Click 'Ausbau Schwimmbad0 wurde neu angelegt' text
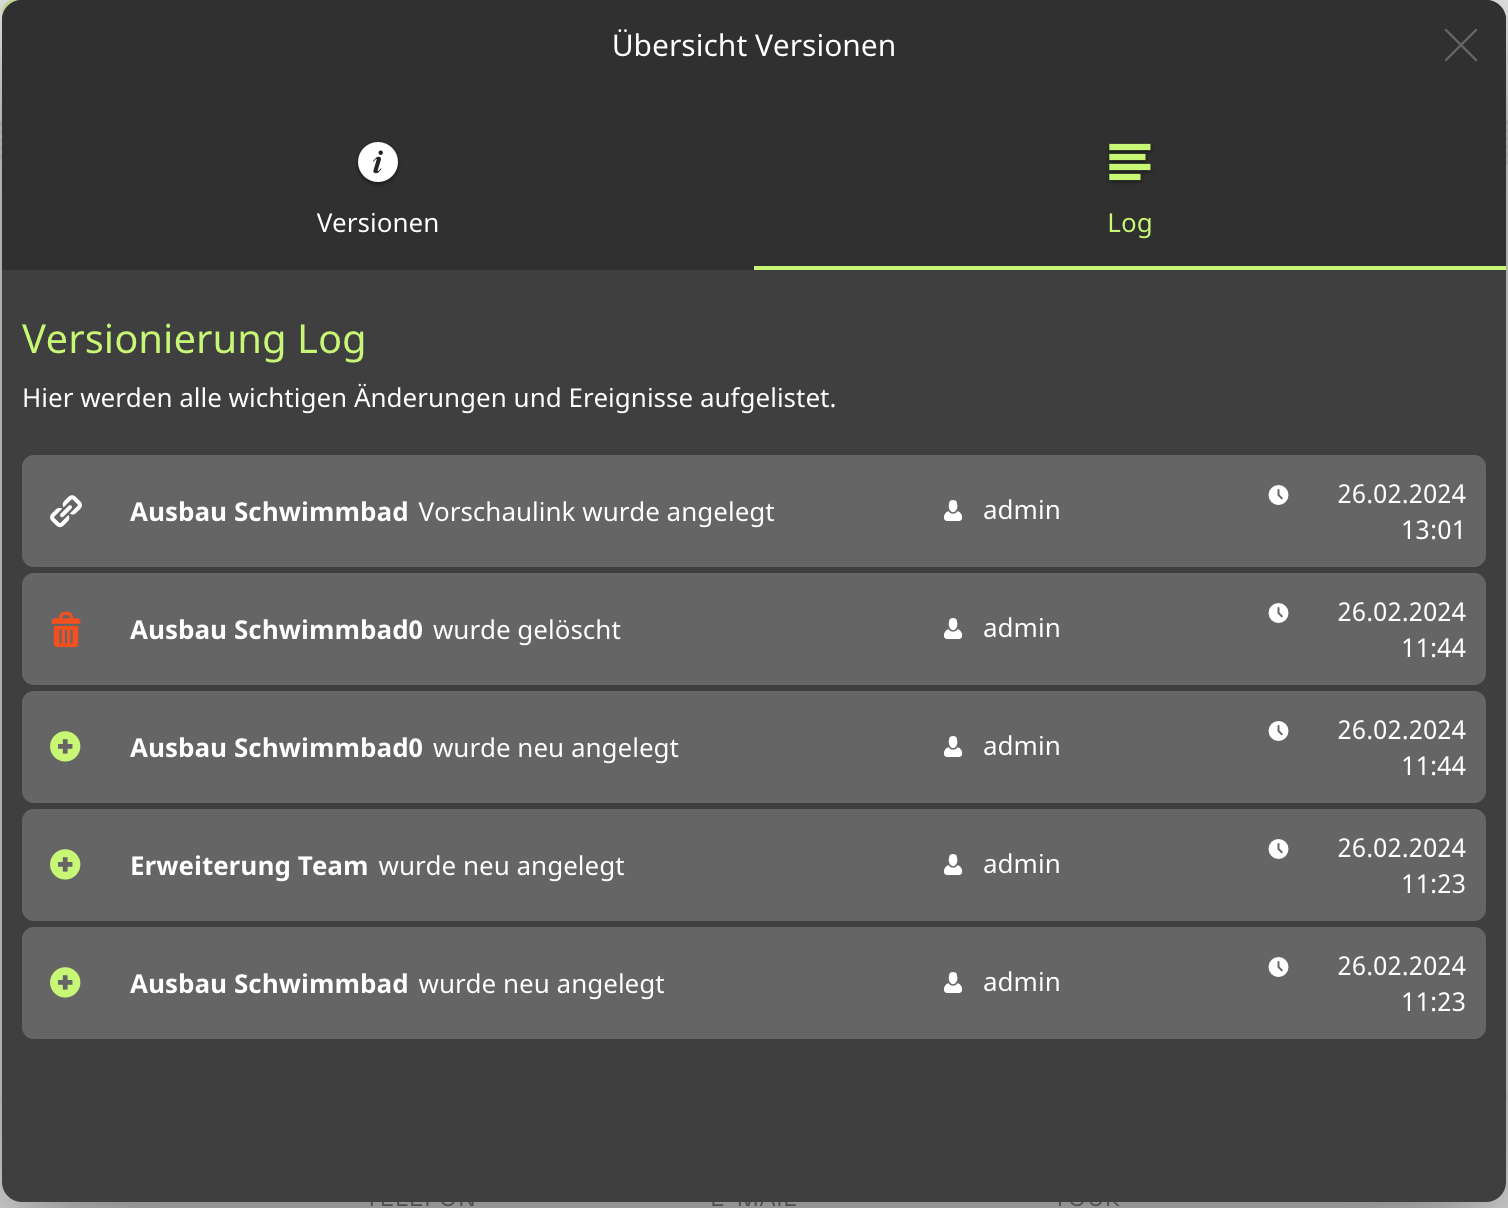The image size is (1508, 1208). (404, 748)
